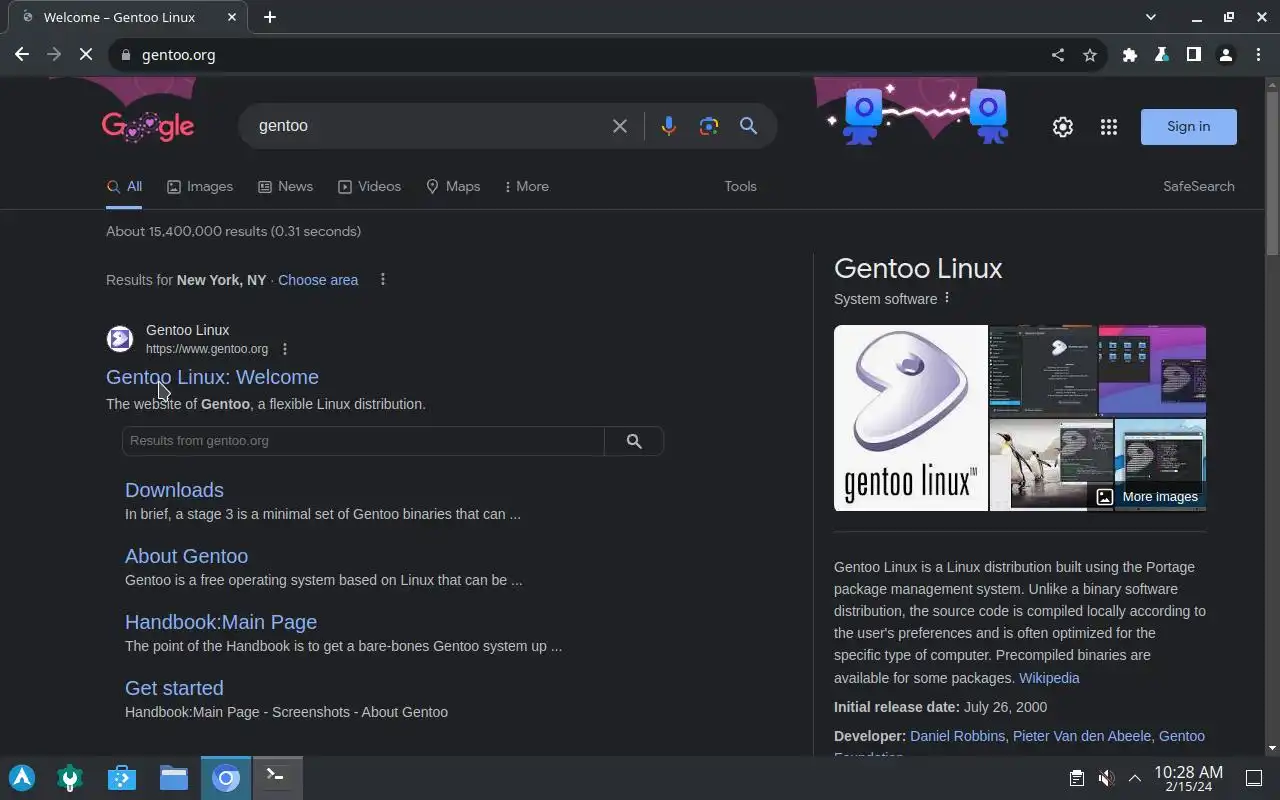Open search Tools options

click(x=740, y=187)
